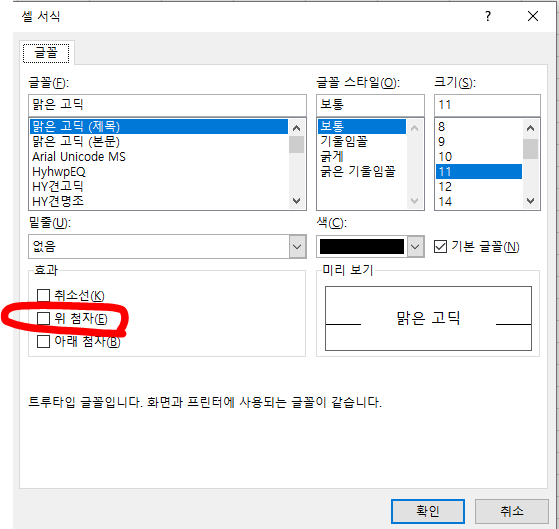This screenshot has height=529, width=559.
Task: Choose HyhwpEQ font
Action: click(x=159, y=171)
